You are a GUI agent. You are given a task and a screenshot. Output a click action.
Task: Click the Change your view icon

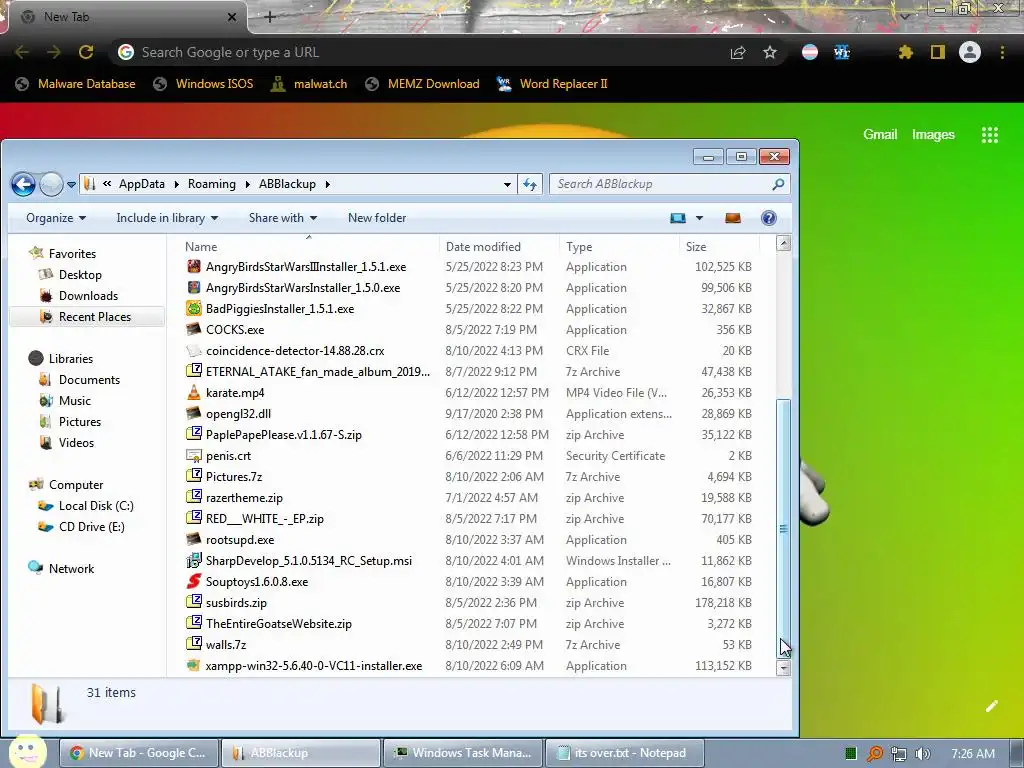coord(678,218)
